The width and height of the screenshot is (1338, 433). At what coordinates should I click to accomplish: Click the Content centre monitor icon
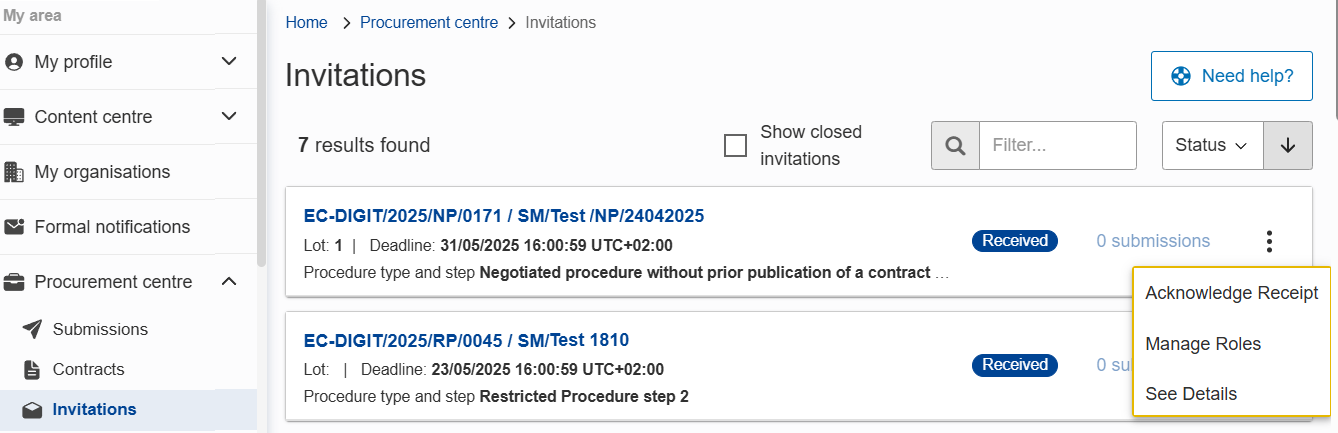tap(14, 117)
